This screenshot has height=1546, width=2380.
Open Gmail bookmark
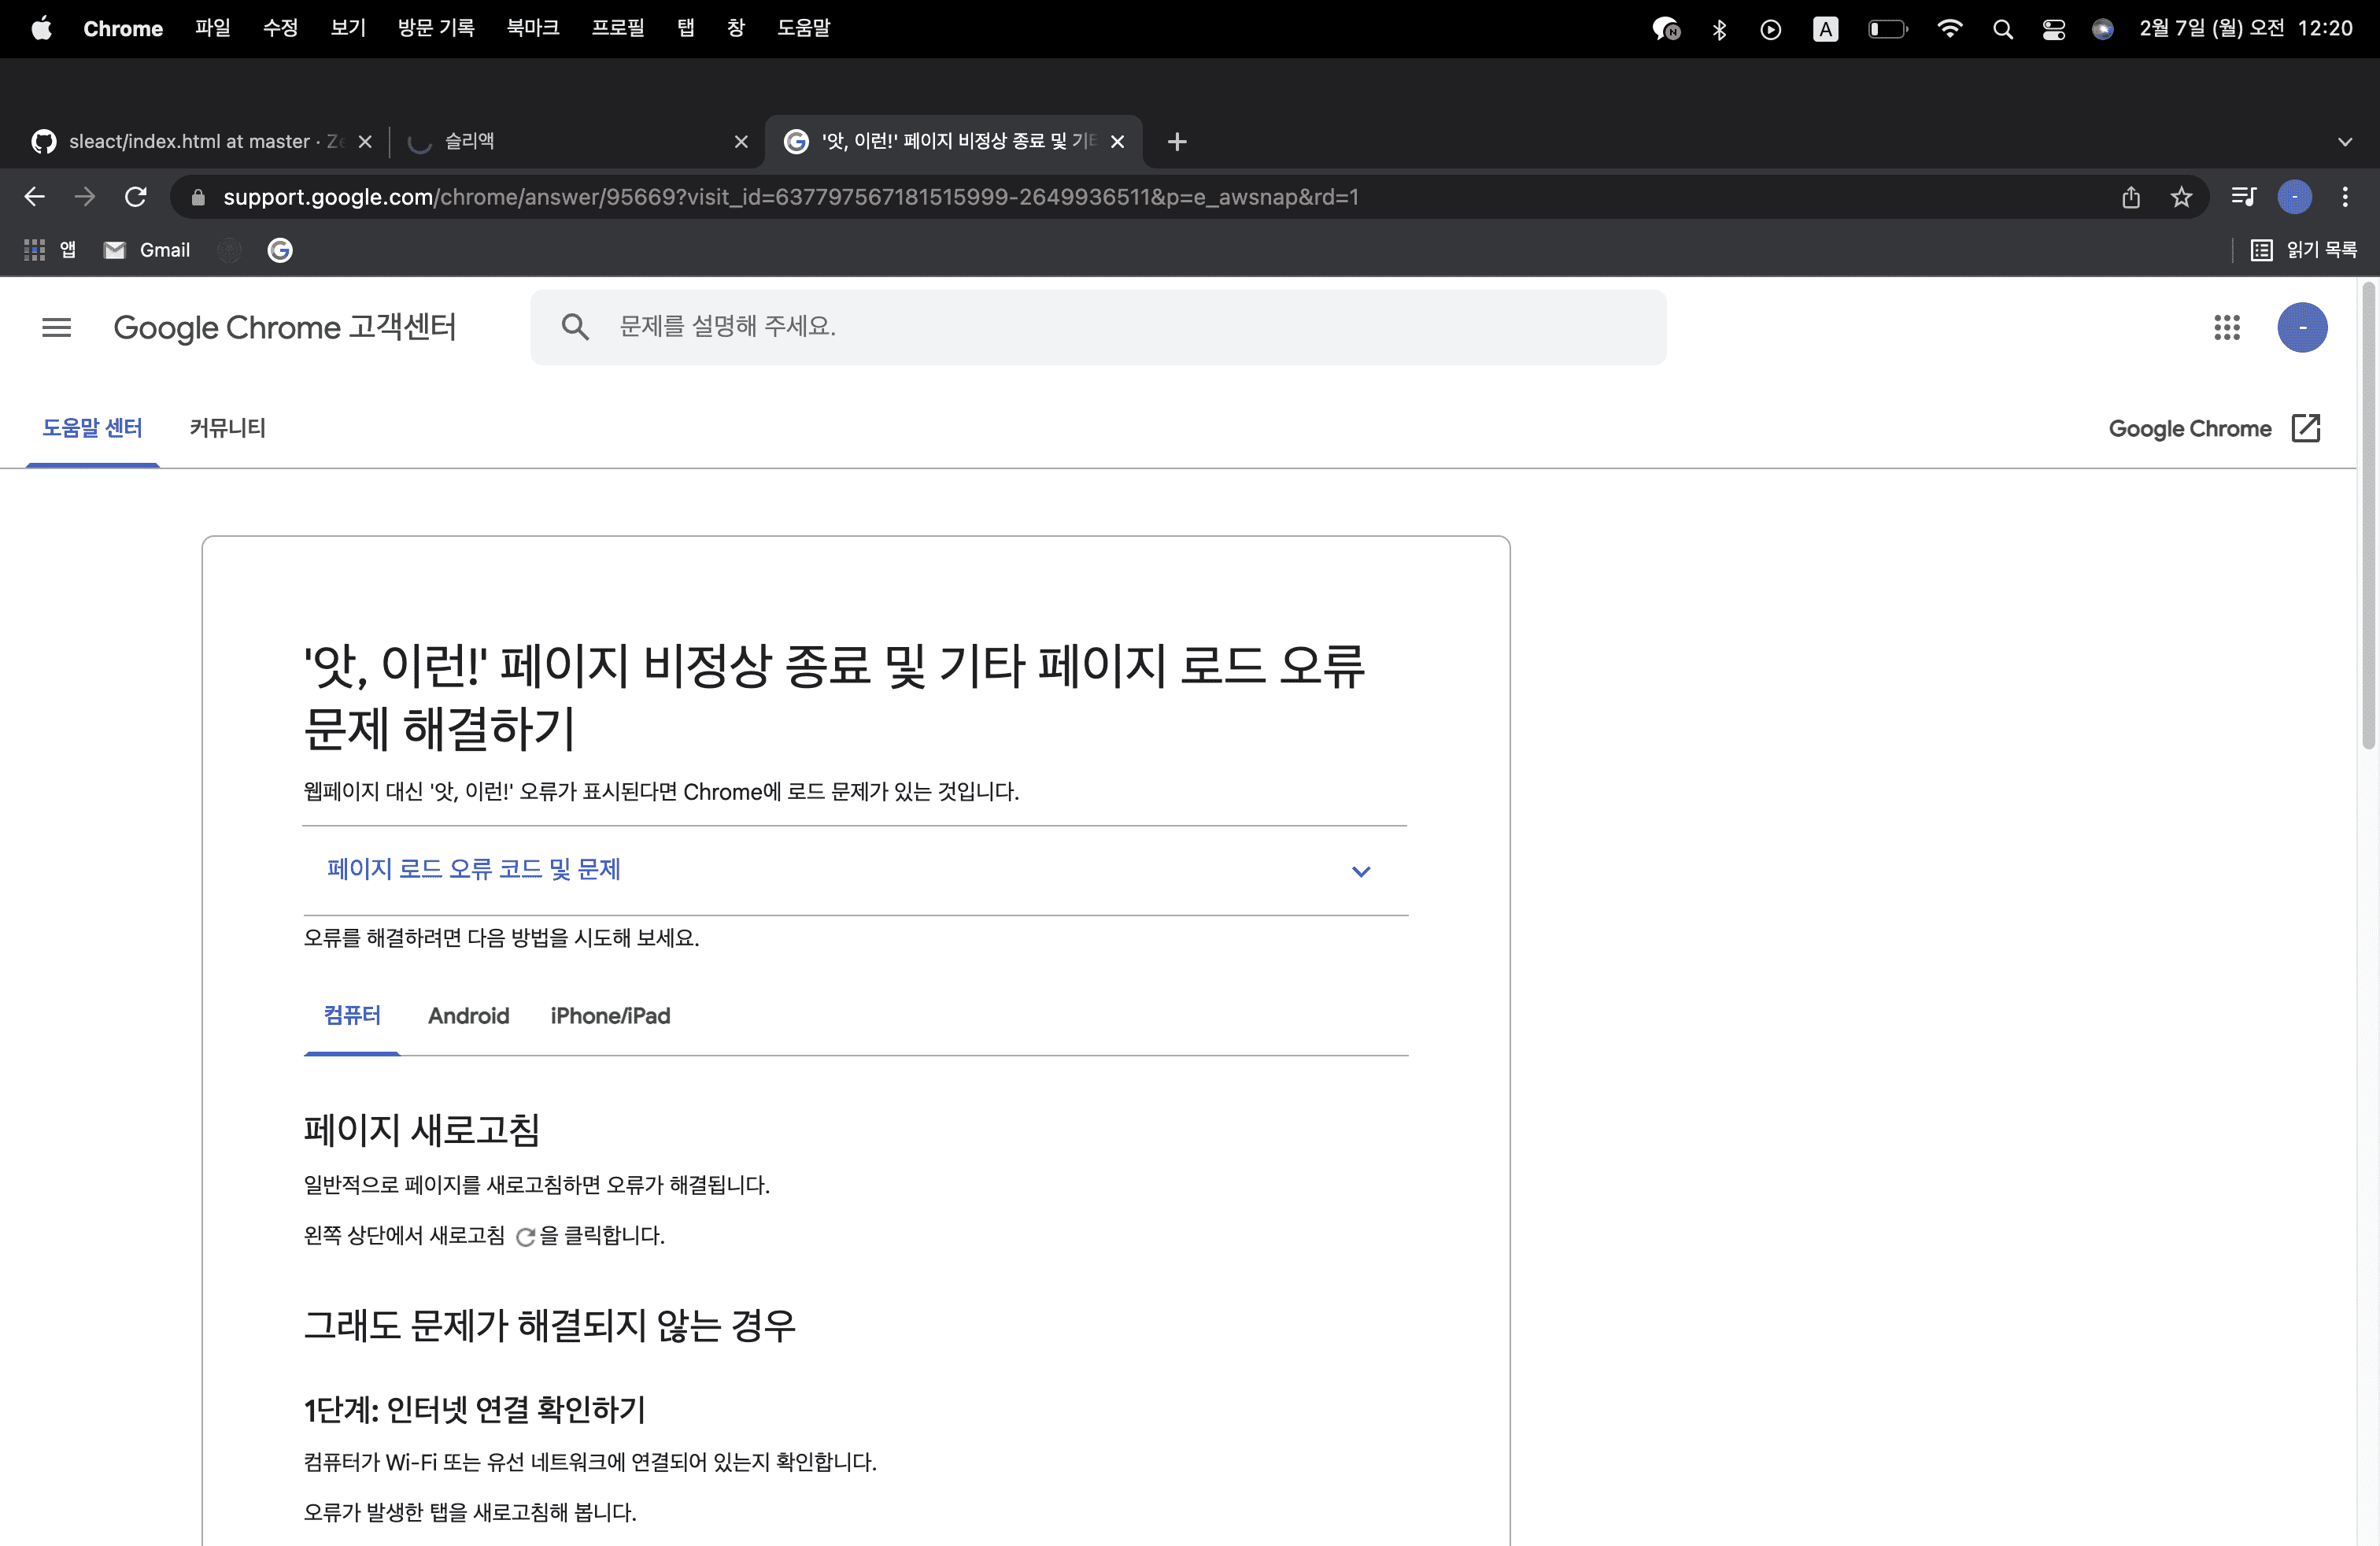pyautogui.click(x=148, y=250)
